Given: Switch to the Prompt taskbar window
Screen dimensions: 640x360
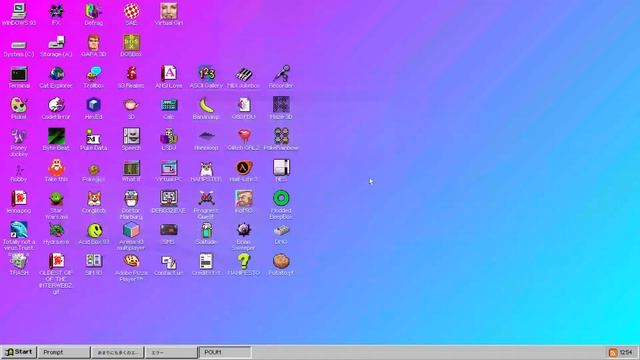Looking at the screenshot, I should (64, 352).
